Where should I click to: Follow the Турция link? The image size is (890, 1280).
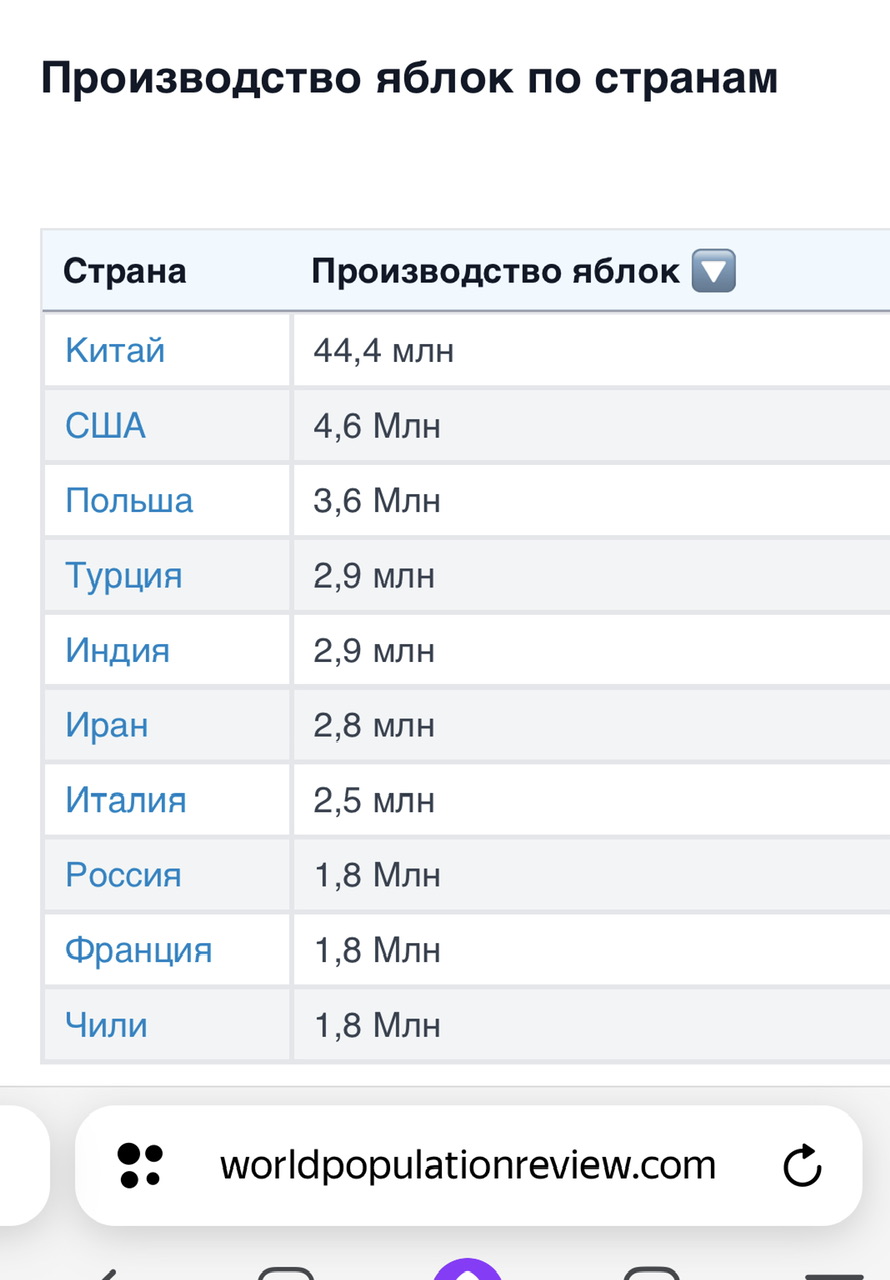point(124,576)
